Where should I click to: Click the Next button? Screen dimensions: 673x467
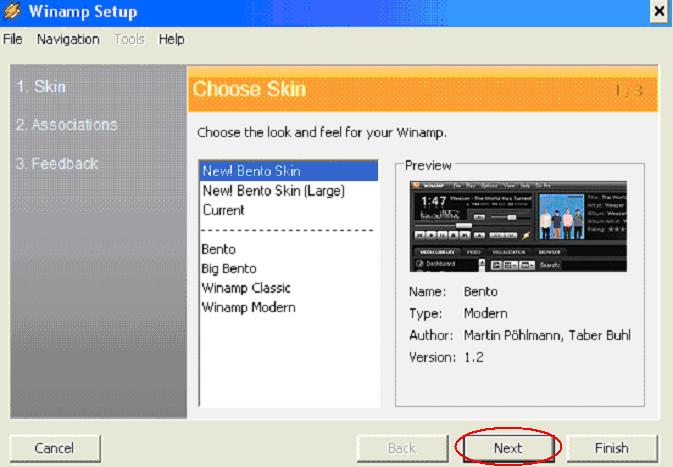click(508, 448)
